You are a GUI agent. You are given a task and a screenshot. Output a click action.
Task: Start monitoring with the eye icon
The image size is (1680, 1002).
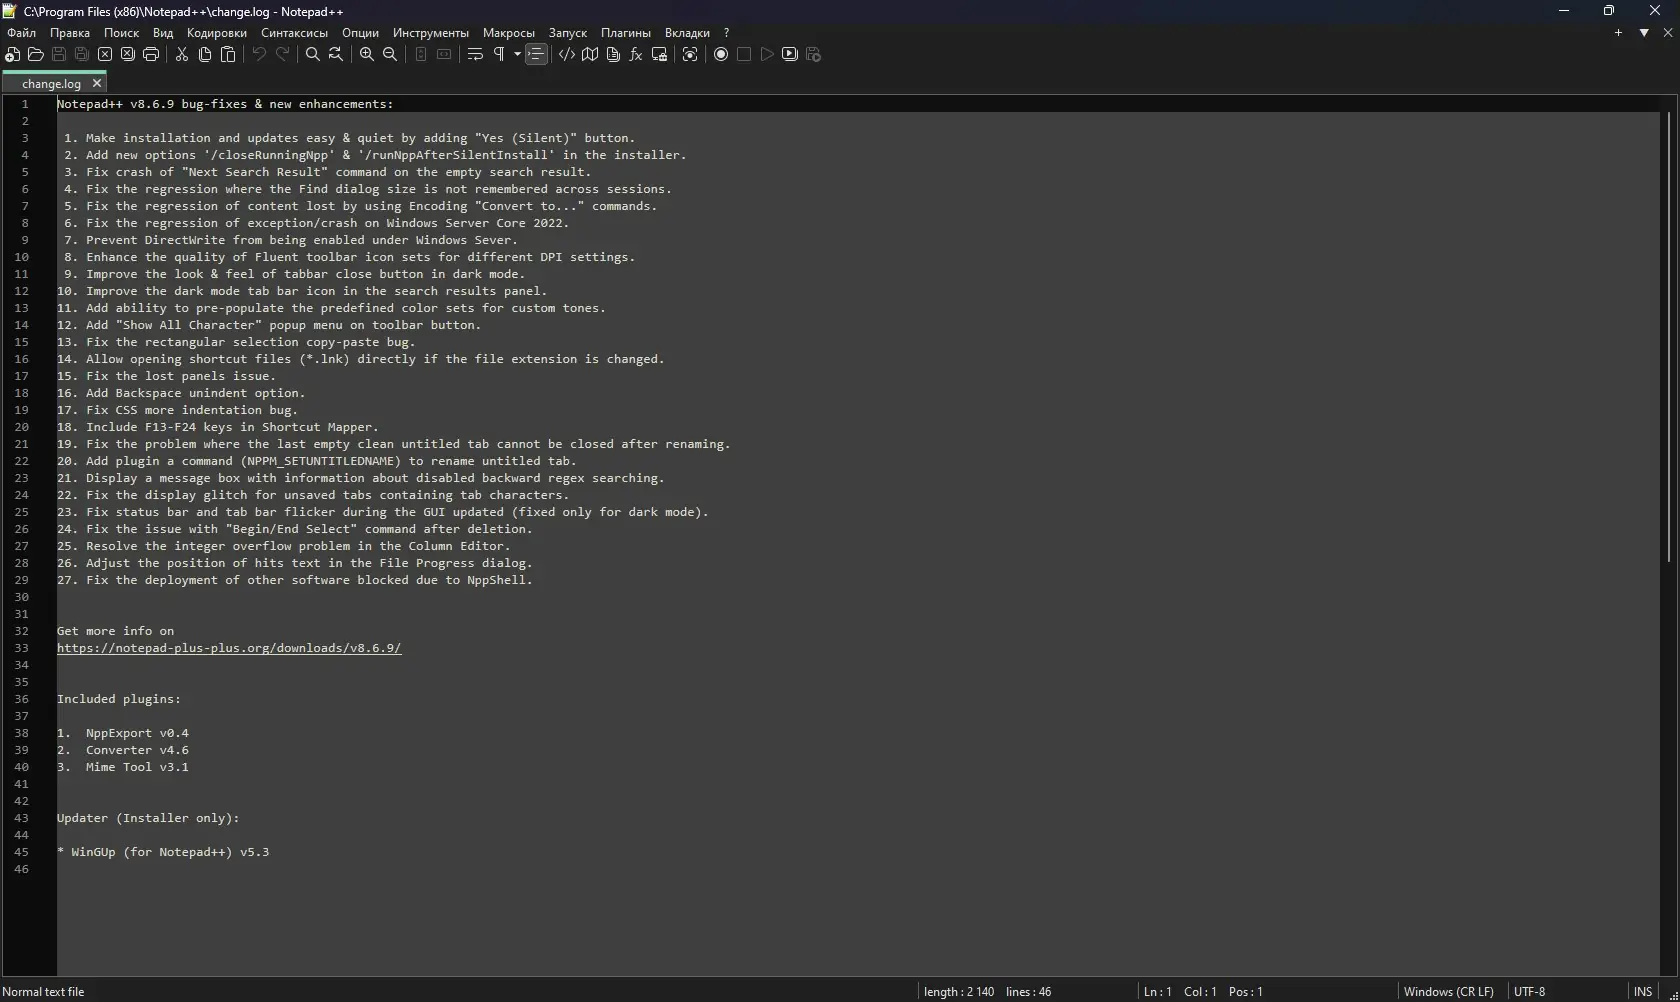tap(690, 55)
